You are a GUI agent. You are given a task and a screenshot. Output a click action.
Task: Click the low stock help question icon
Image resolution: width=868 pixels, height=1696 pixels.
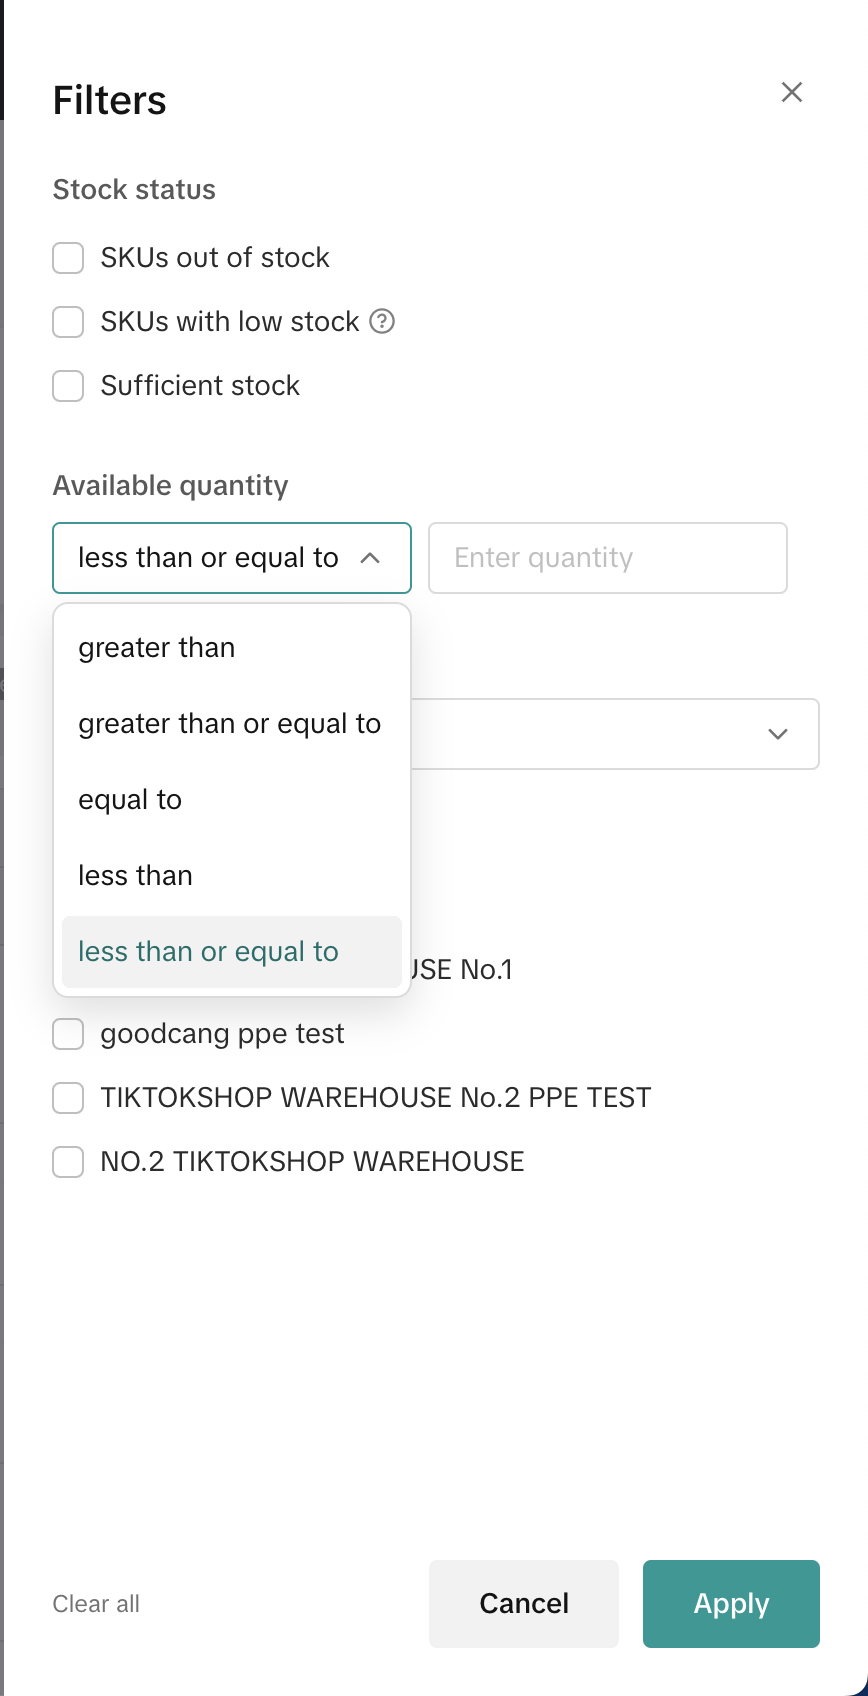[x=382, y=321]
